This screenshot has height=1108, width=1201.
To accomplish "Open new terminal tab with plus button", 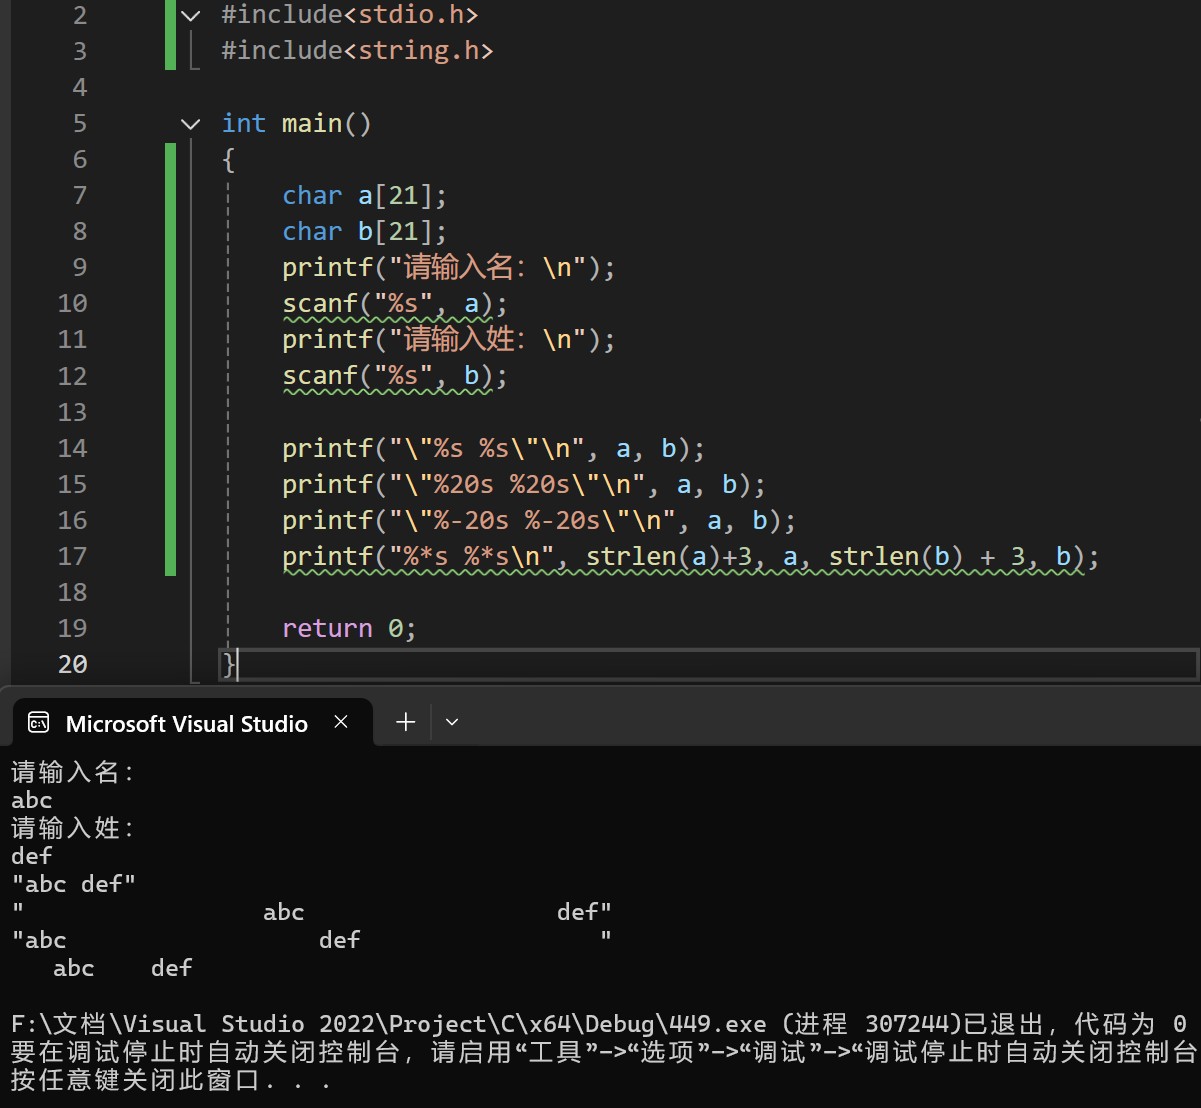I will (x=406, y=722).
